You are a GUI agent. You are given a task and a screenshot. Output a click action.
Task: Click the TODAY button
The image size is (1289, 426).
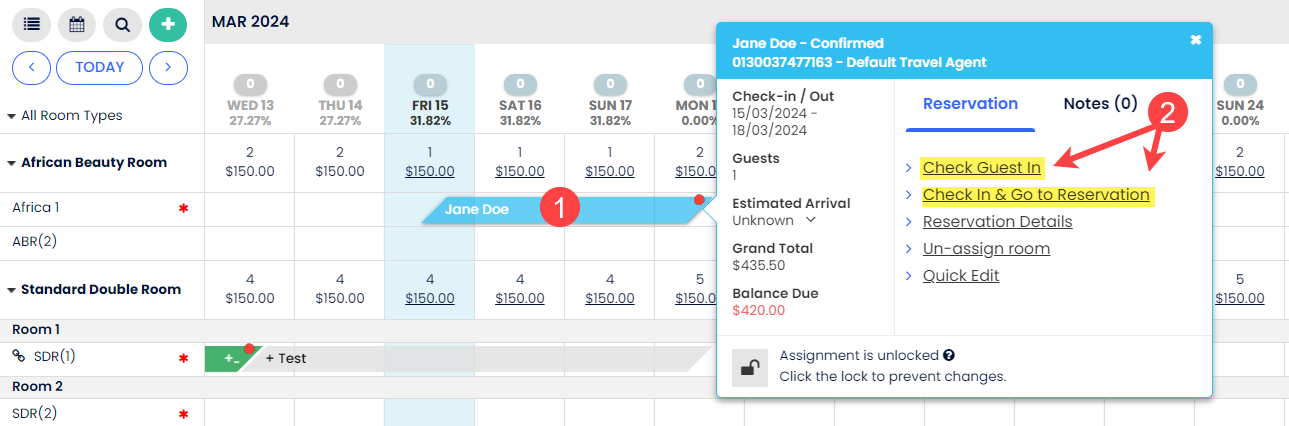[99, 68]
